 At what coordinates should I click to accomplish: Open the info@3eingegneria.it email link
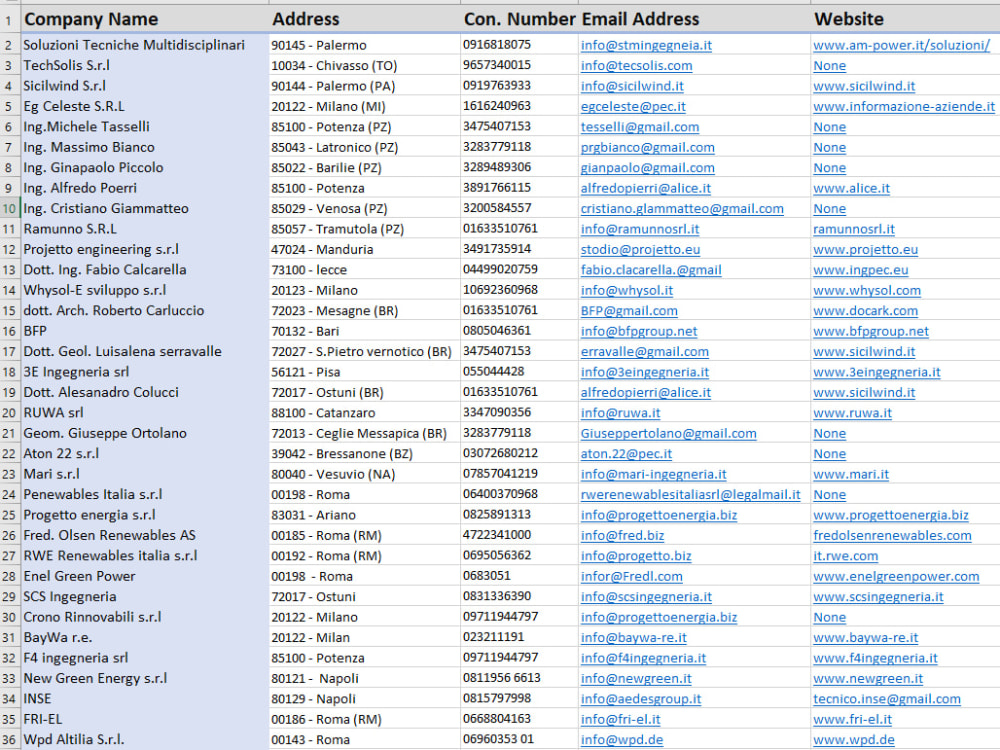pyautogui.click(x=644, y=372)
